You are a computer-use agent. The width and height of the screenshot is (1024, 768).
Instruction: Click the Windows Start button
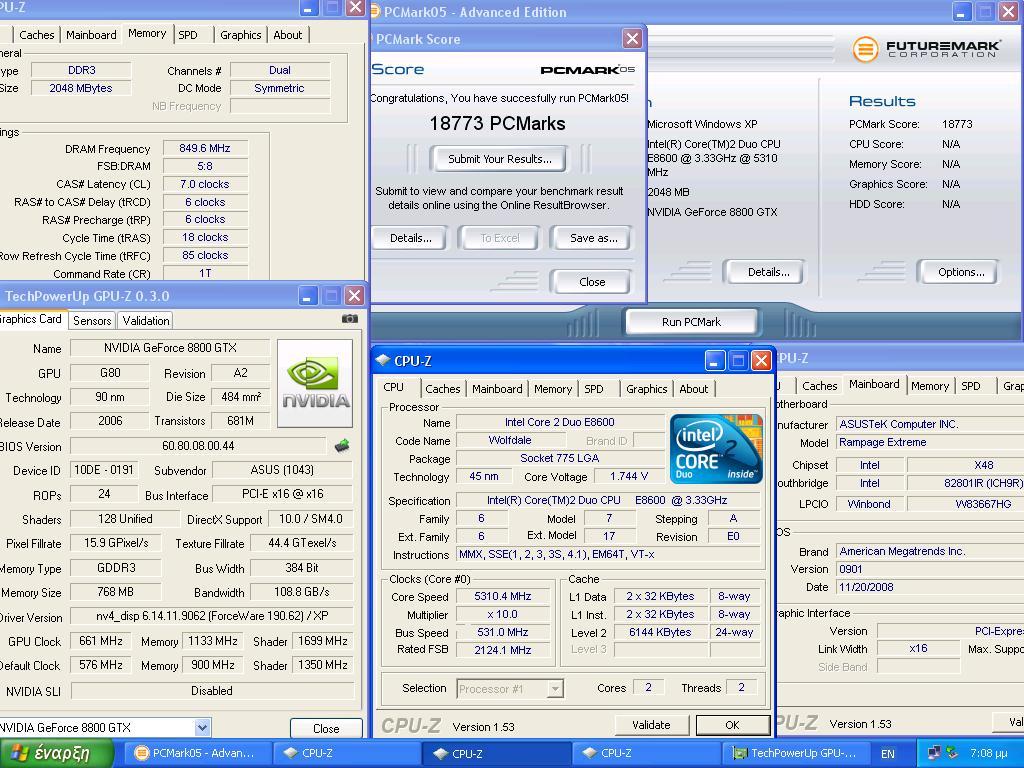tap(57, 754)
